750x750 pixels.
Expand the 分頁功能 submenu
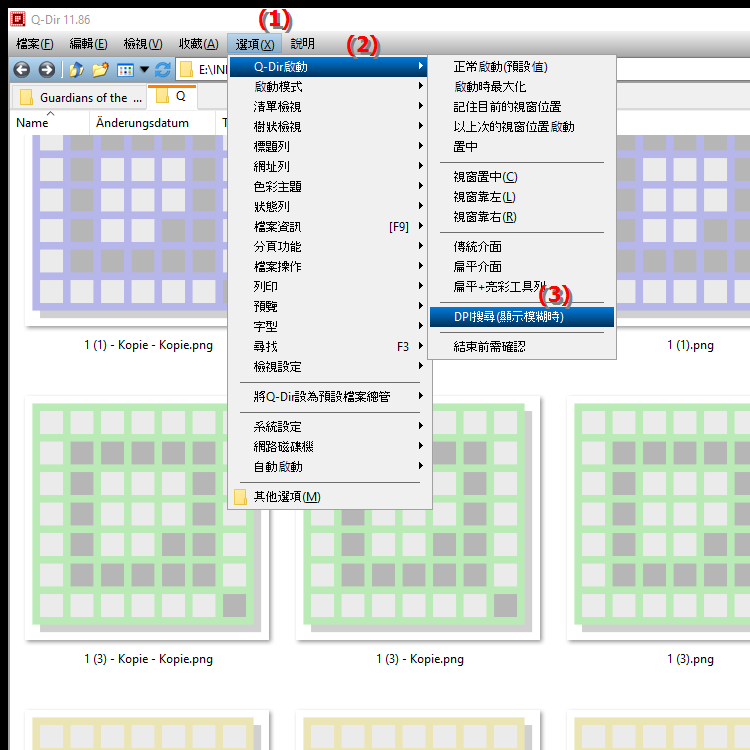point(329,247)
